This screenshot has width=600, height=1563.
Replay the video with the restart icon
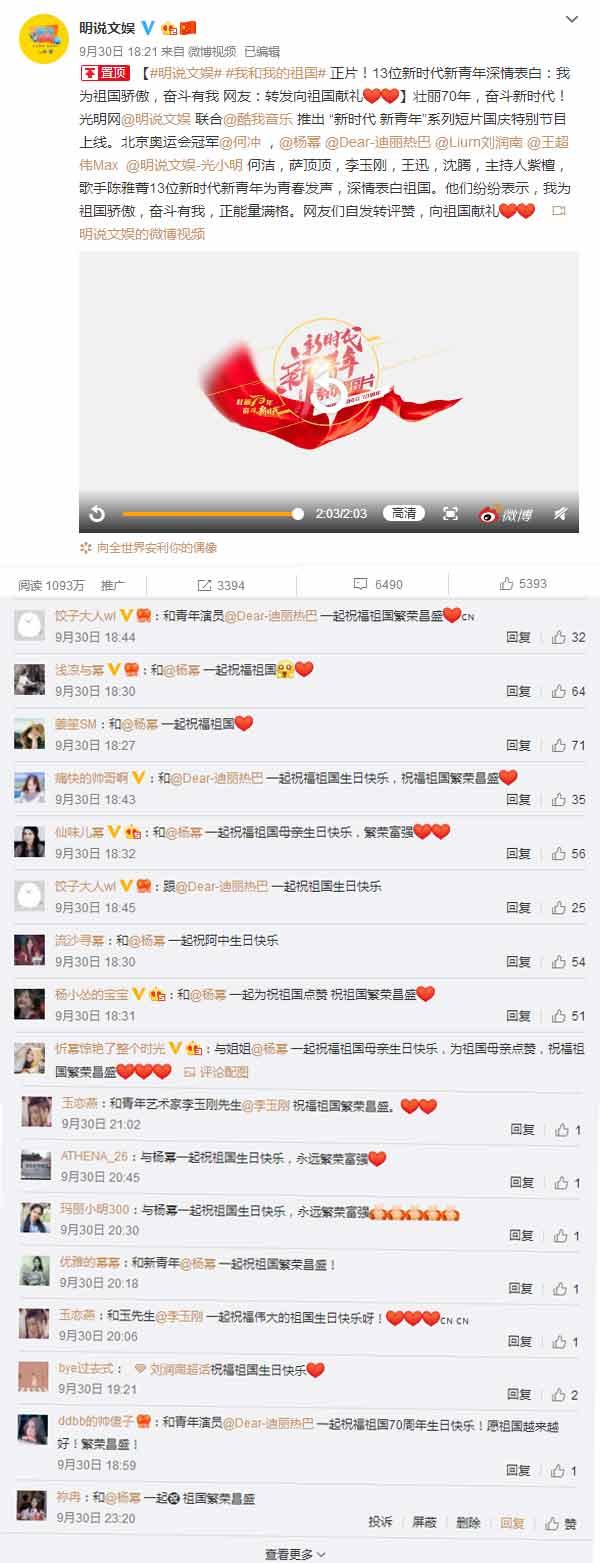[x=97, y=514]
